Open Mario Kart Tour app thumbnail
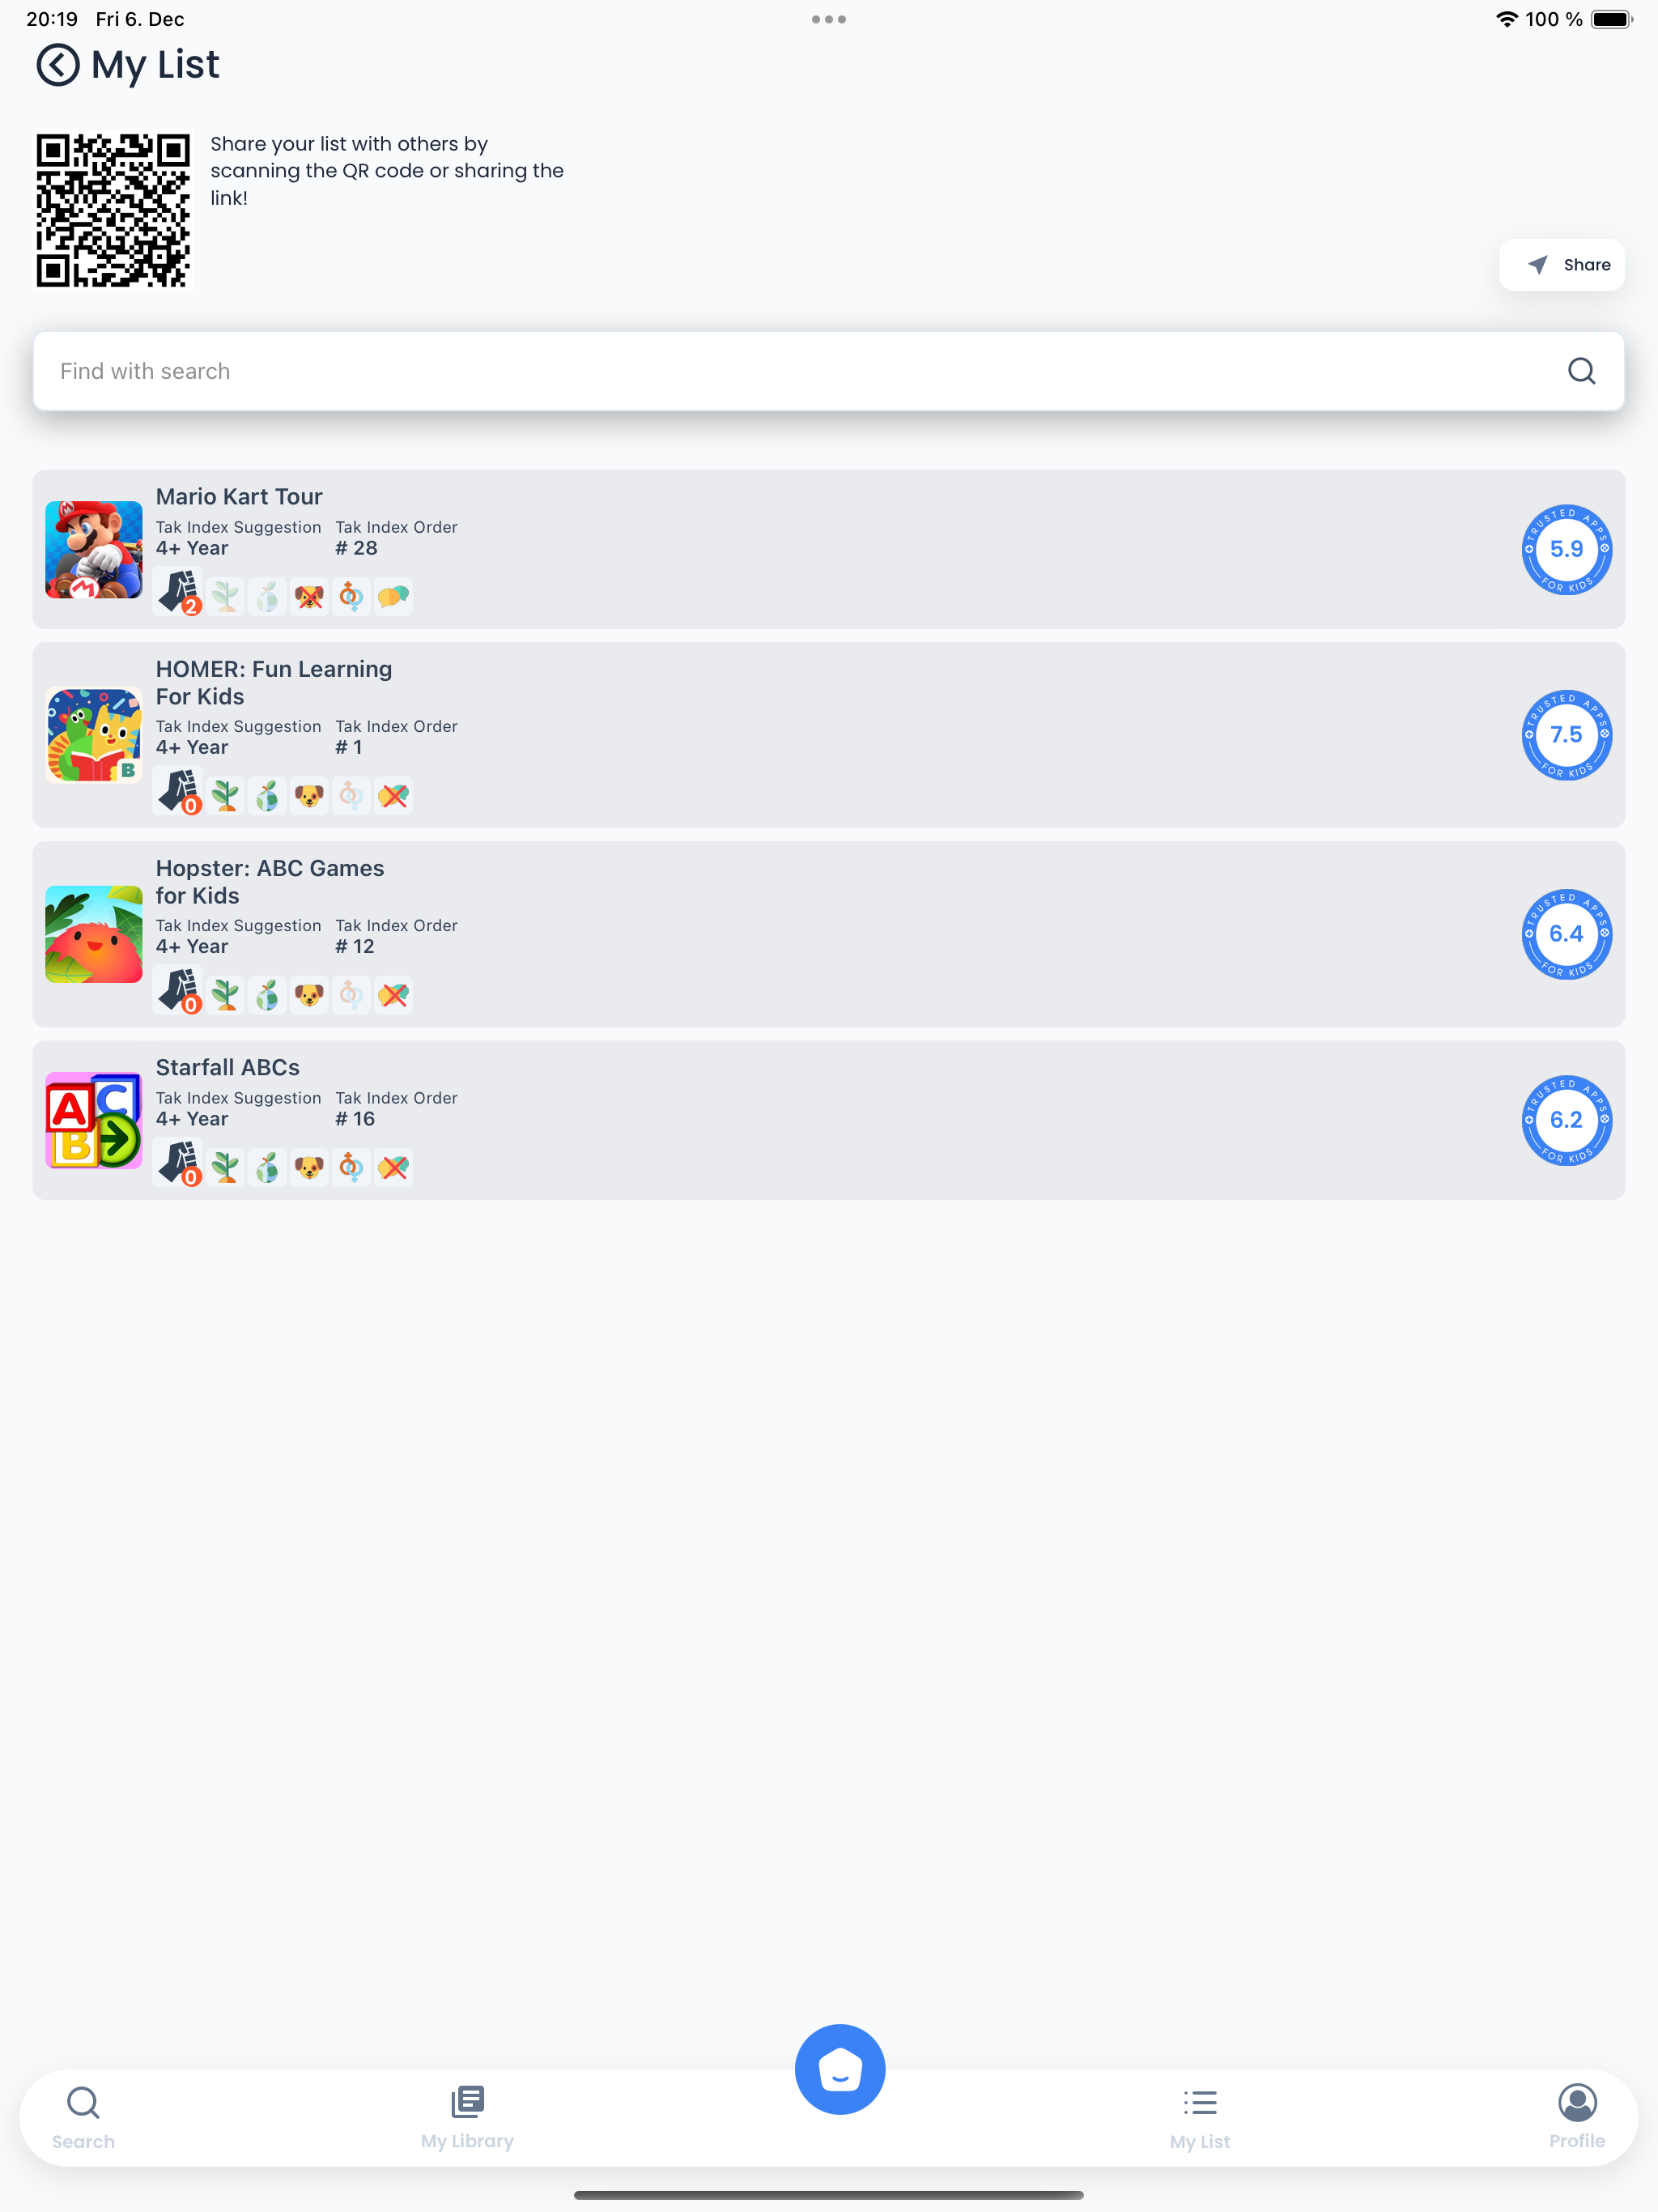The width and height of the screenshot is (1658, 2212). (x=94, y=550)
